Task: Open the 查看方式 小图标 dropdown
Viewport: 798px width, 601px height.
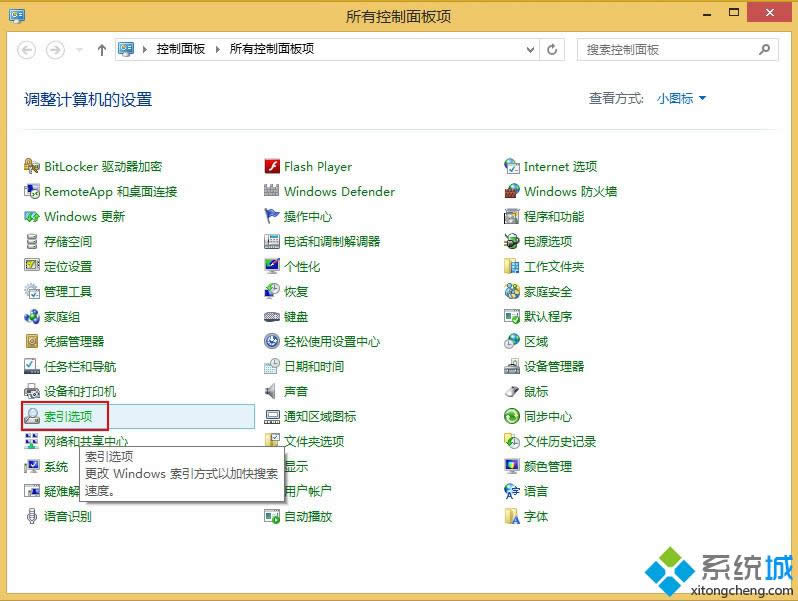Action: click(681, 98)
